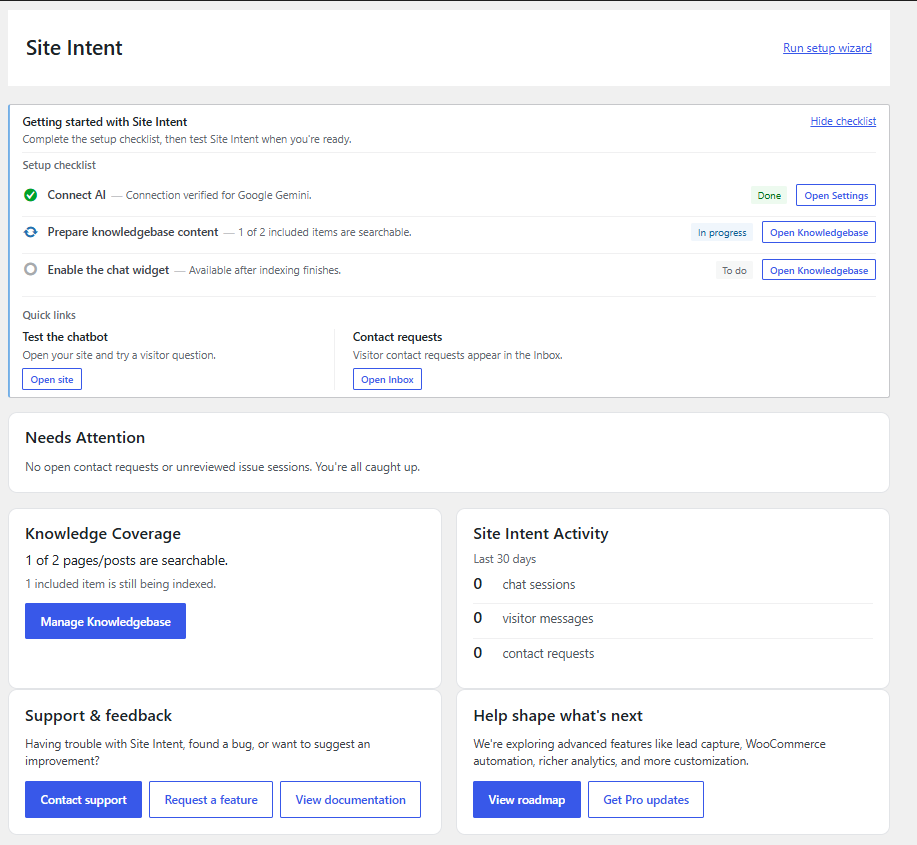Open the Run setup wizard link
This screenshot has width=917, height=845.
click(x=827, y=48)
